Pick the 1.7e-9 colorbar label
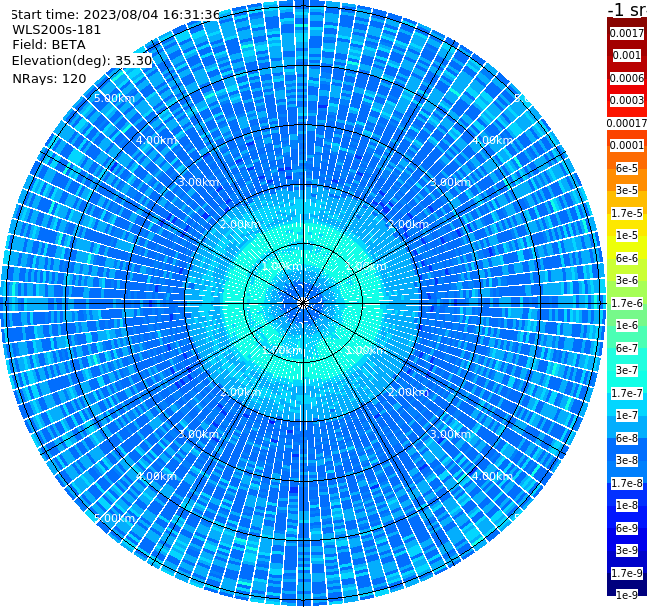This screenshot has width=647, height=607. [x=627, y=573]
